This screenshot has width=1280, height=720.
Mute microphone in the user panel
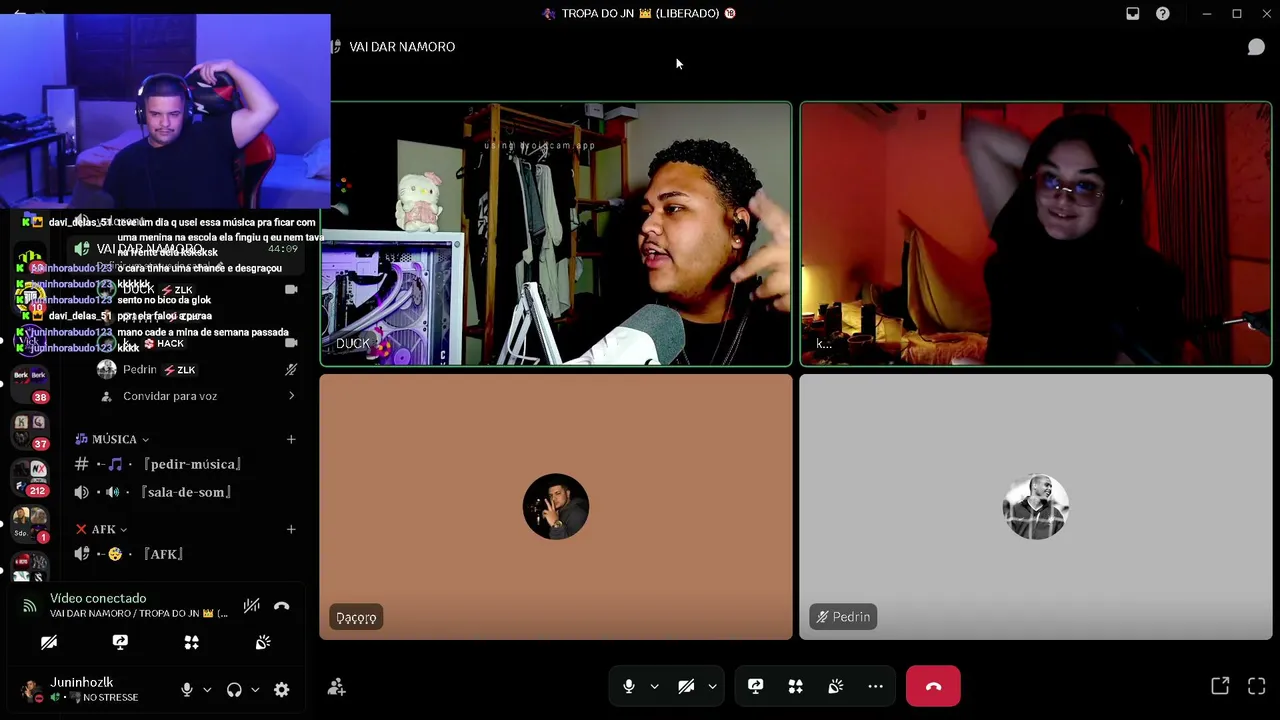pos(187,689)
